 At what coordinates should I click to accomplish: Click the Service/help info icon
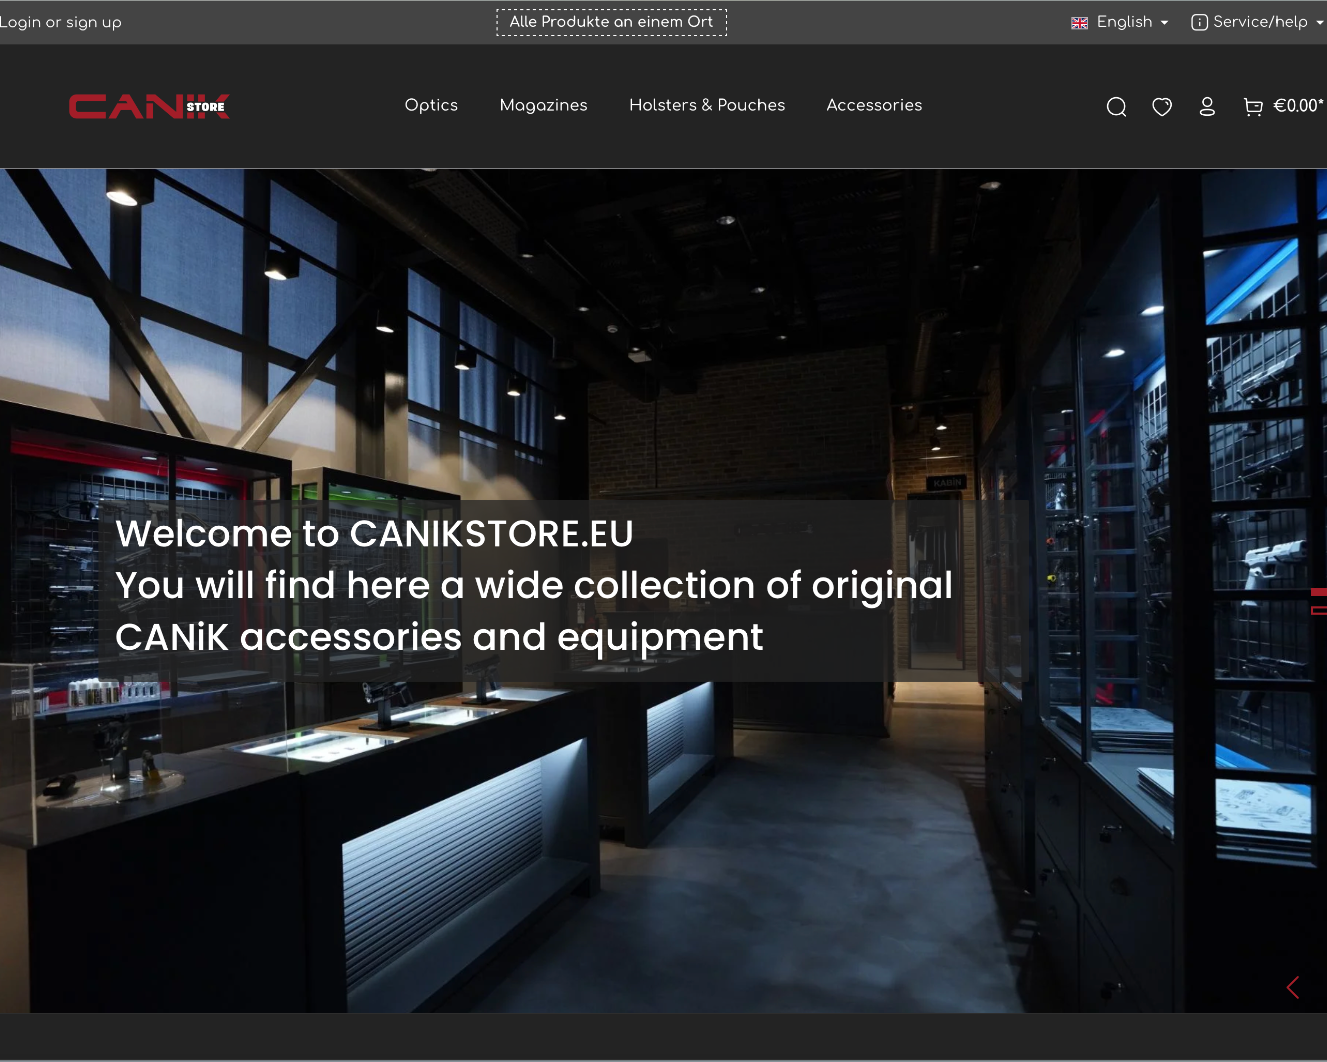tap(1199, 22)
